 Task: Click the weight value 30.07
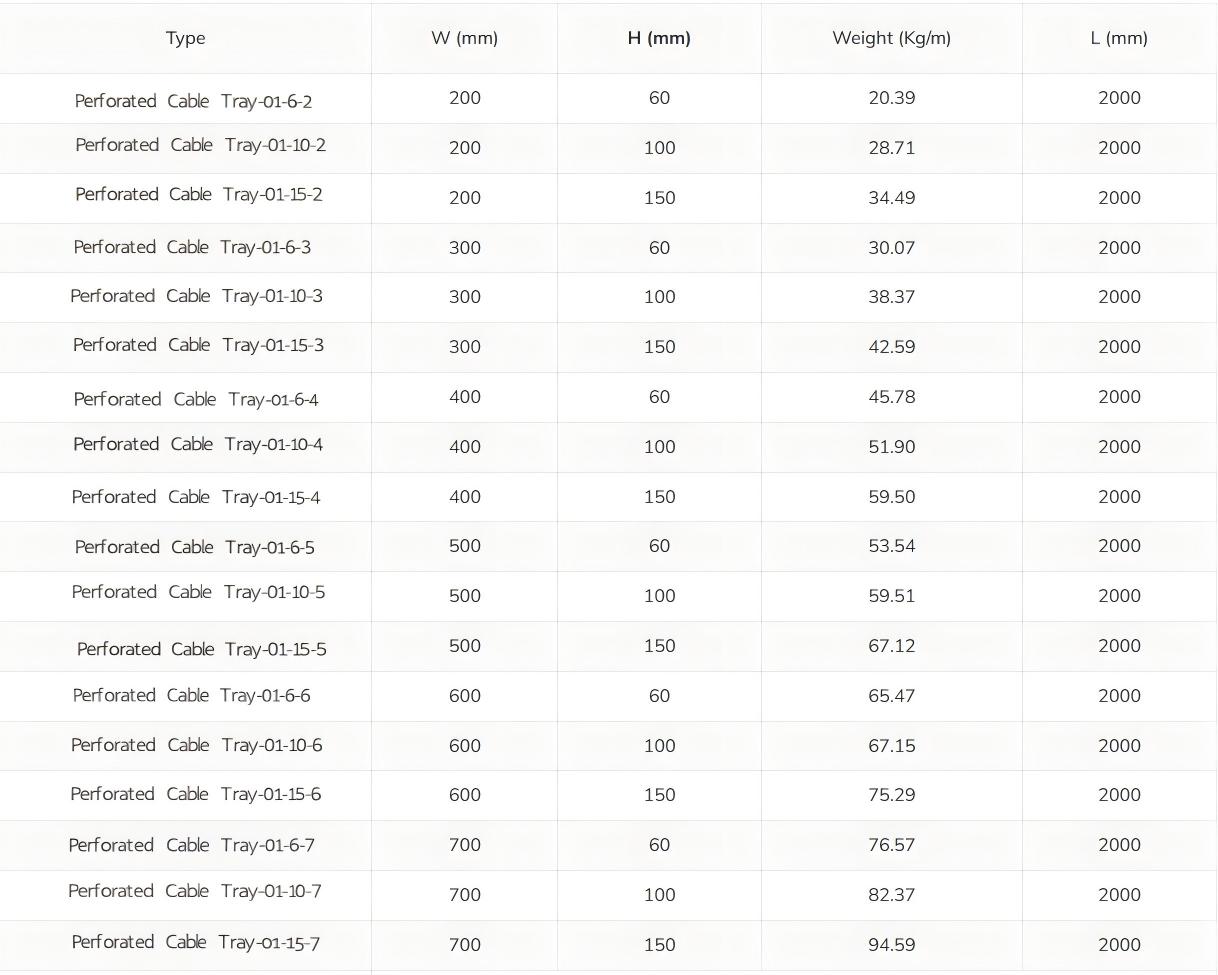coord(891,248)
